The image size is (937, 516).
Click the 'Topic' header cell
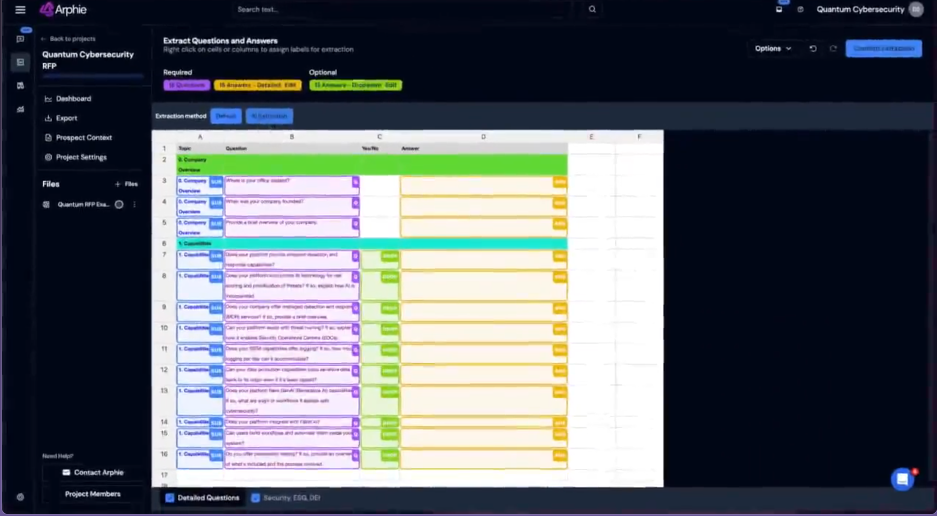click(200, 148)
